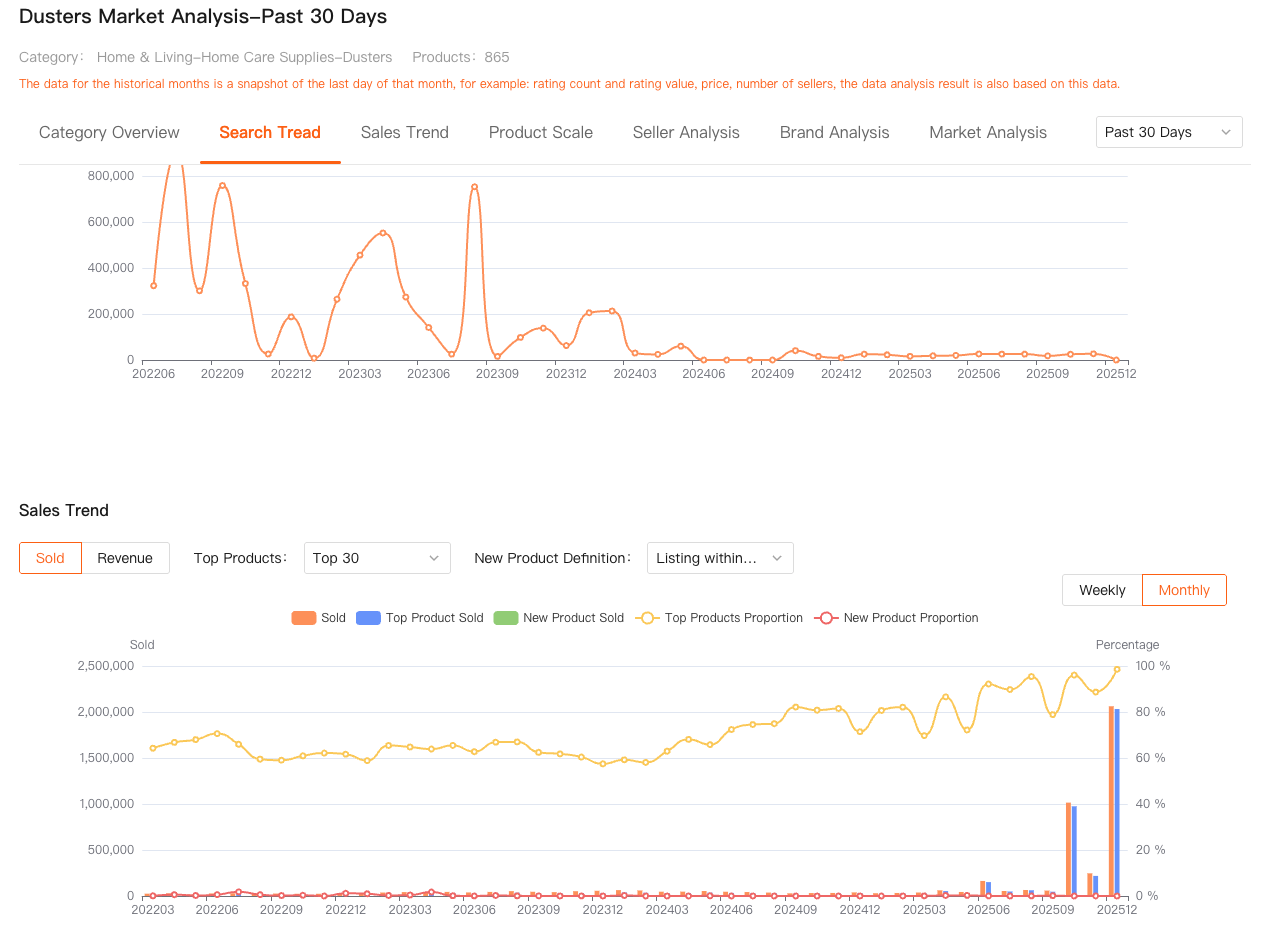This screenshot has width=1269, height=936.
Task: Toggle Top Products Proportion legend line
Action: (719, 618)
